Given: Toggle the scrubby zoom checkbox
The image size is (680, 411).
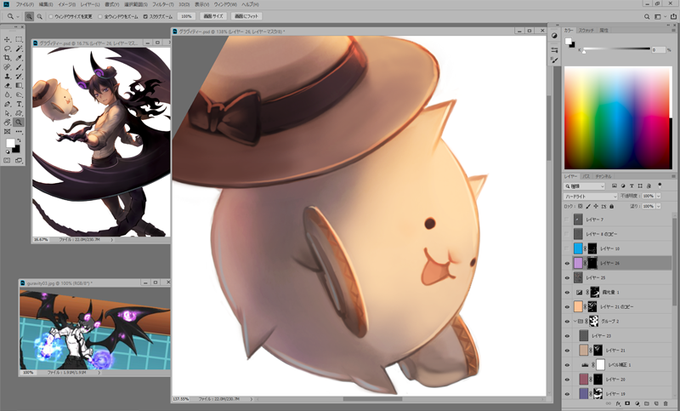Looking at the screenshot, I should [x=145, y=16].
